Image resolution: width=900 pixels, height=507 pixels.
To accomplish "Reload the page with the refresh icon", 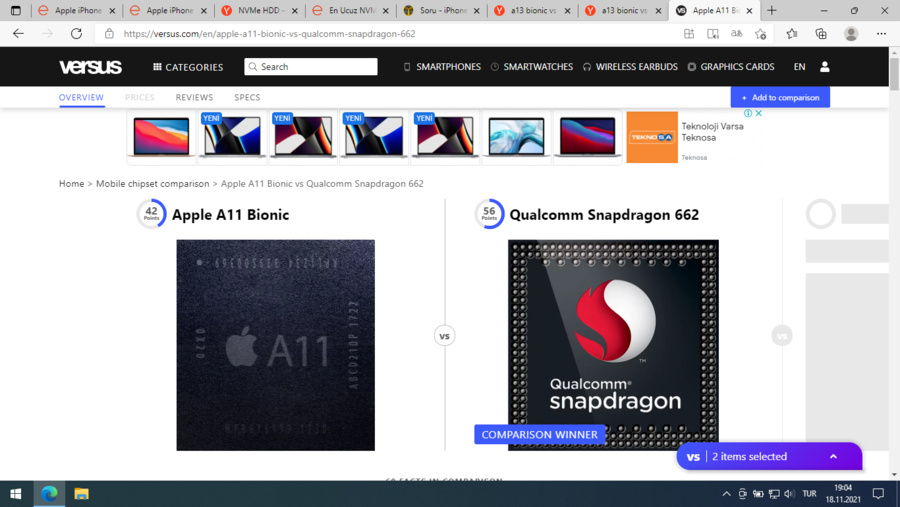I will 76,33.
